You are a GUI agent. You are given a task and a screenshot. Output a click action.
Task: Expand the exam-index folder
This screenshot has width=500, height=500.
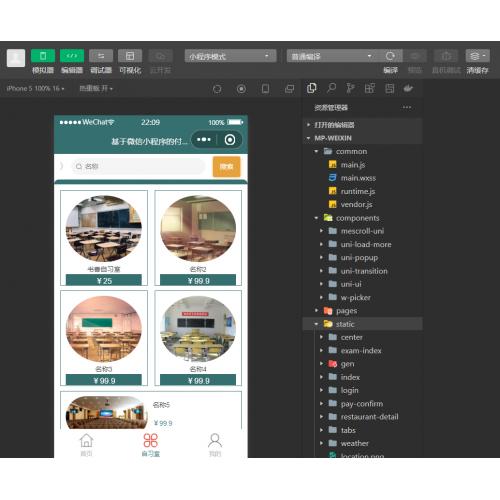point(363,351)
